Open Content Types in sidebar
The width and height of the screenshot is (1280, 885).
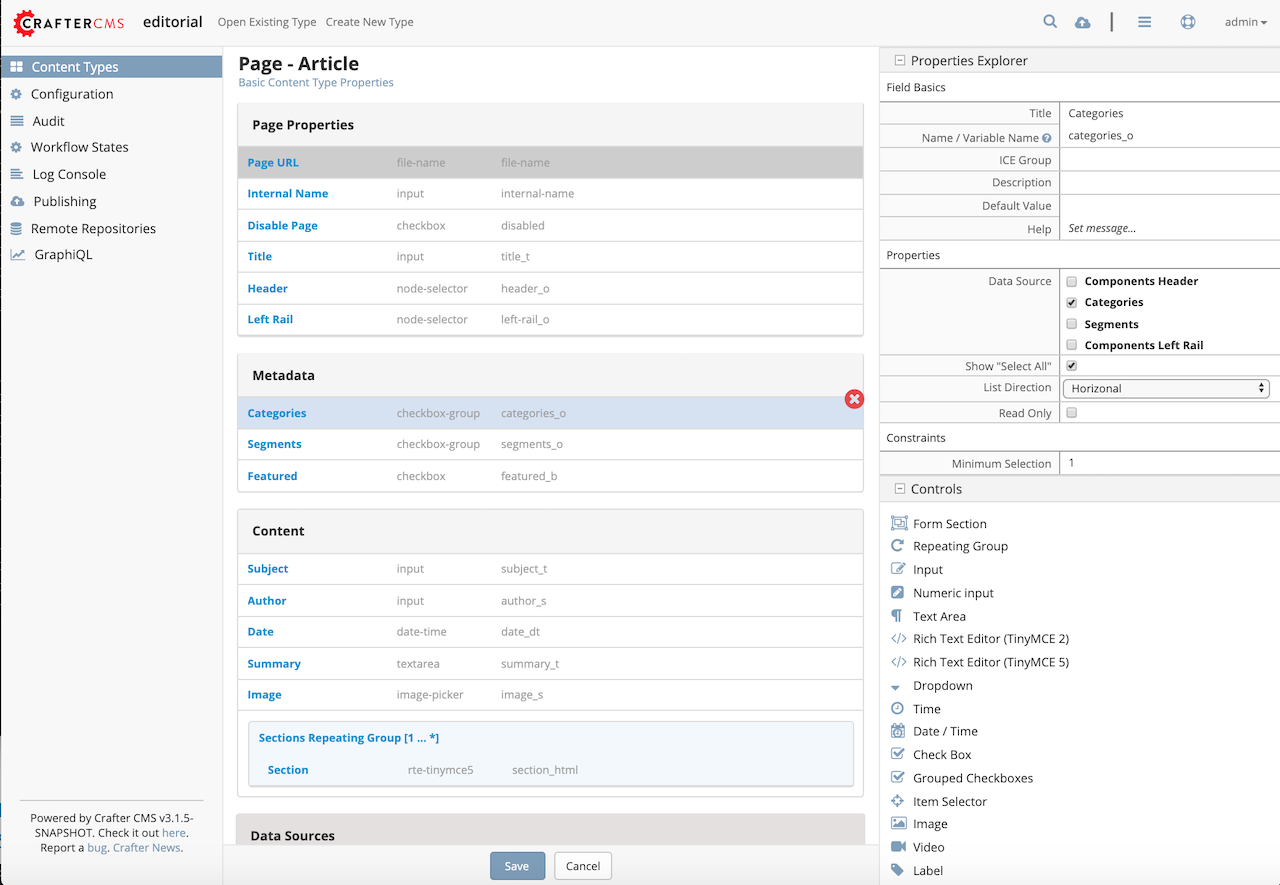111,67
